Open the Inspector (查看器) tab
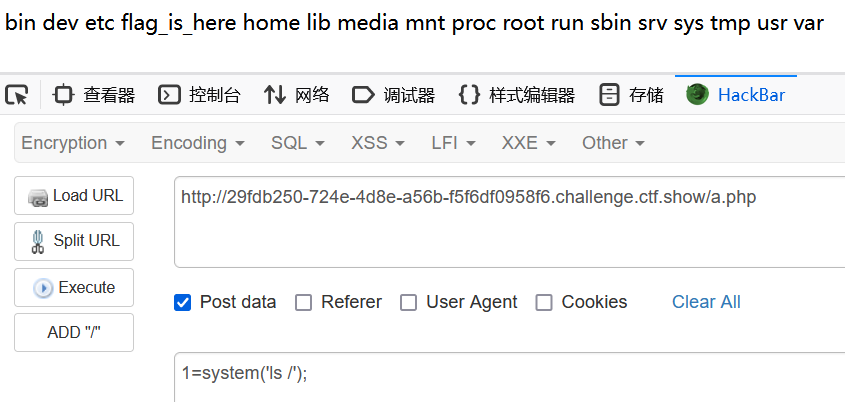The height and width of the screenshot is (402, 845). point(94,95)
